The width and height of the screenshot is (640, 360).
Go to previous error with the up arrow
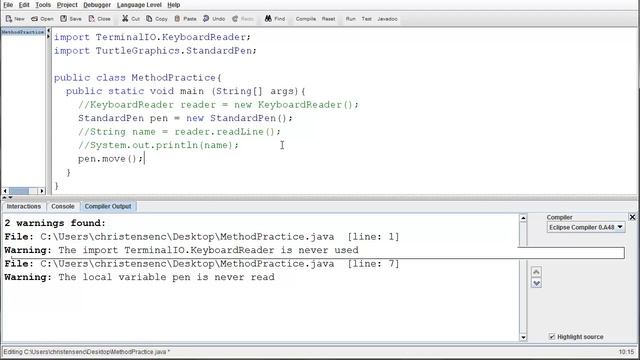coord(536,272)
